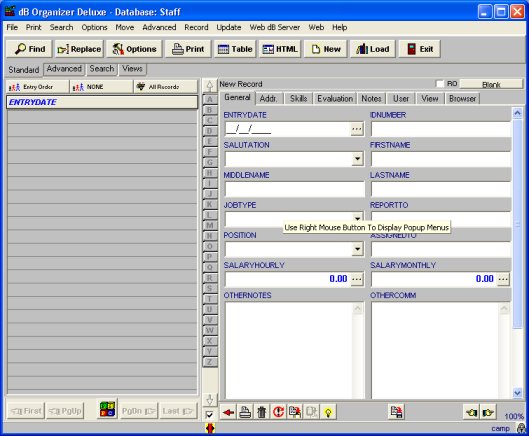Image resolution: width=529 pixels, height=436 pixels.
Task: Click the ENTRYDATE column header
Action: point(102,102)
